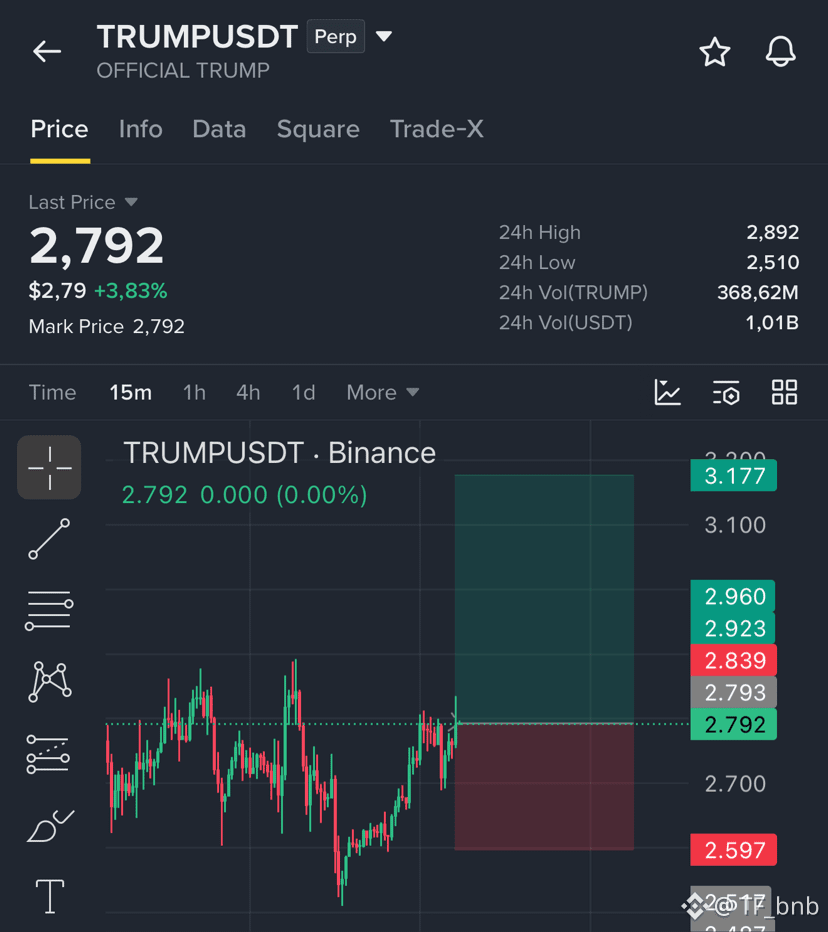The image size is (828, 932).
Task: Click the 2.960 green price label
Action: 733,596
